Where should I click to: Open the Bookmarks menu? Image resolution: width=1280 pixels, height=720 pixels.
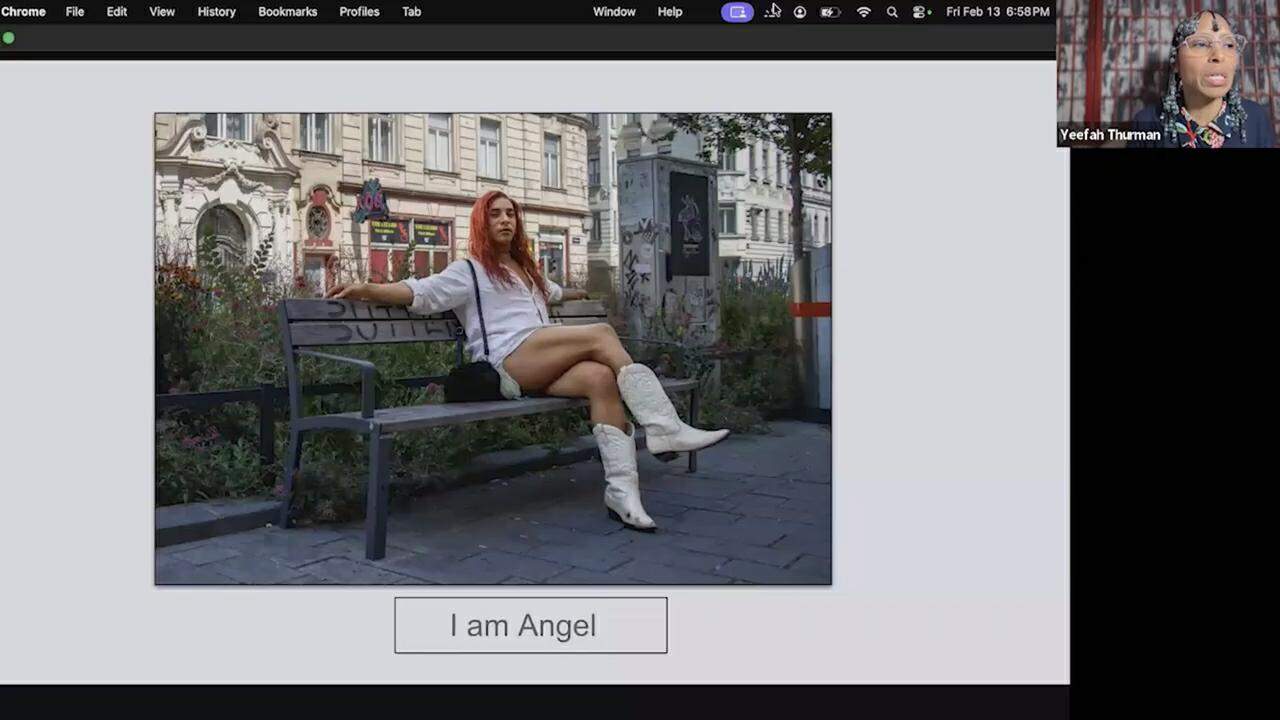287,12
